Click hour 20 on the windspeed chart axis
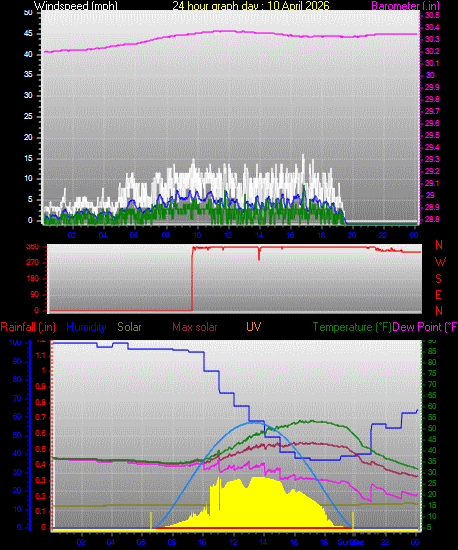The width and height of the screenshot is (458, 550). (352, 235)
